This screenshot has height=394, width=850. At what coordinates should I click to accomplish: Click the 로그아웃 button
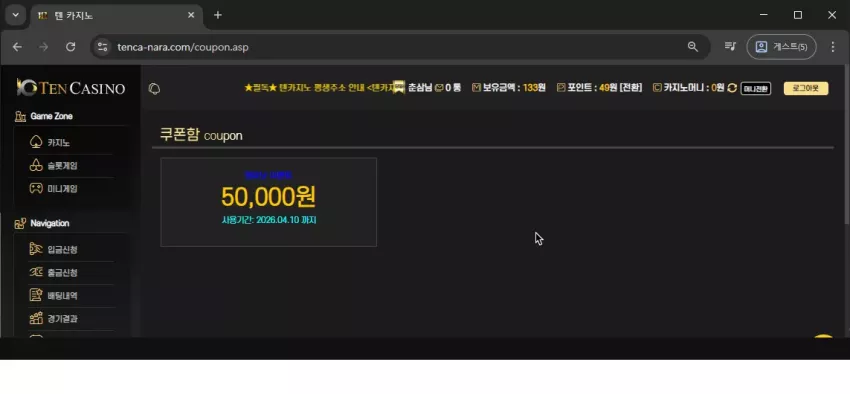806,88
